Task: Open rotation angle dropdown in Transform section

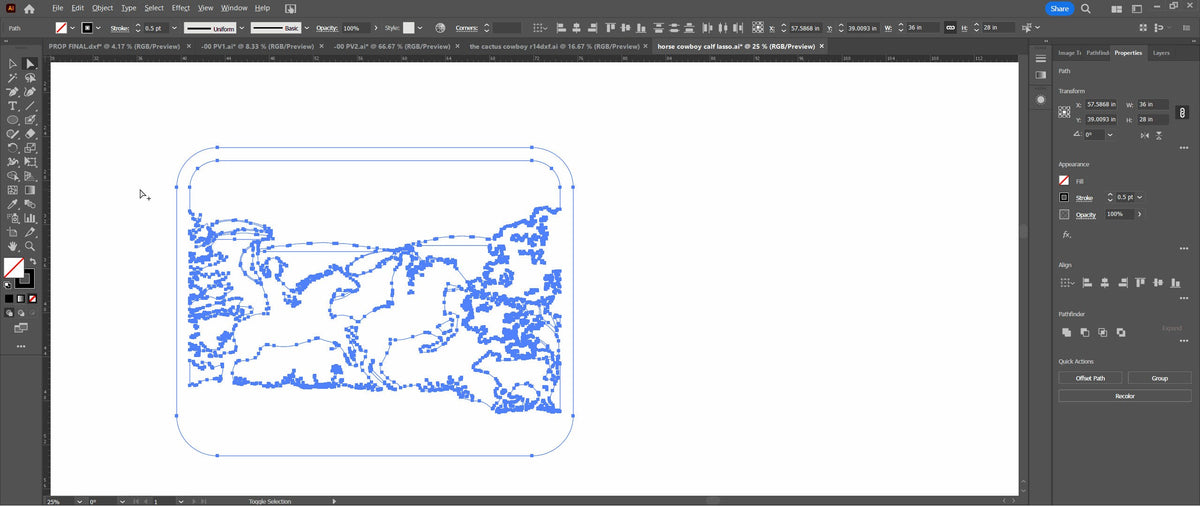Action: 1110,135
